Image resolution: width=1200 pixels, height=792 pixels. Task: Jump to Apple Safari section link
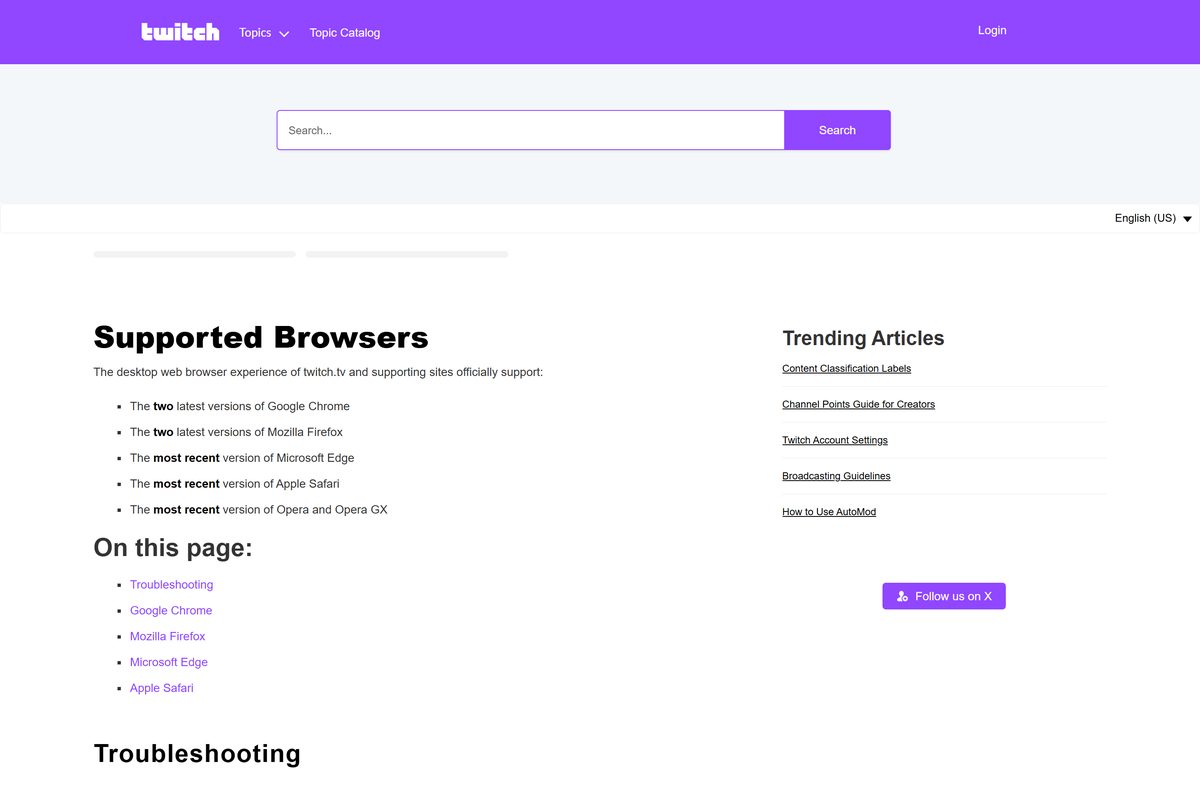162,689
